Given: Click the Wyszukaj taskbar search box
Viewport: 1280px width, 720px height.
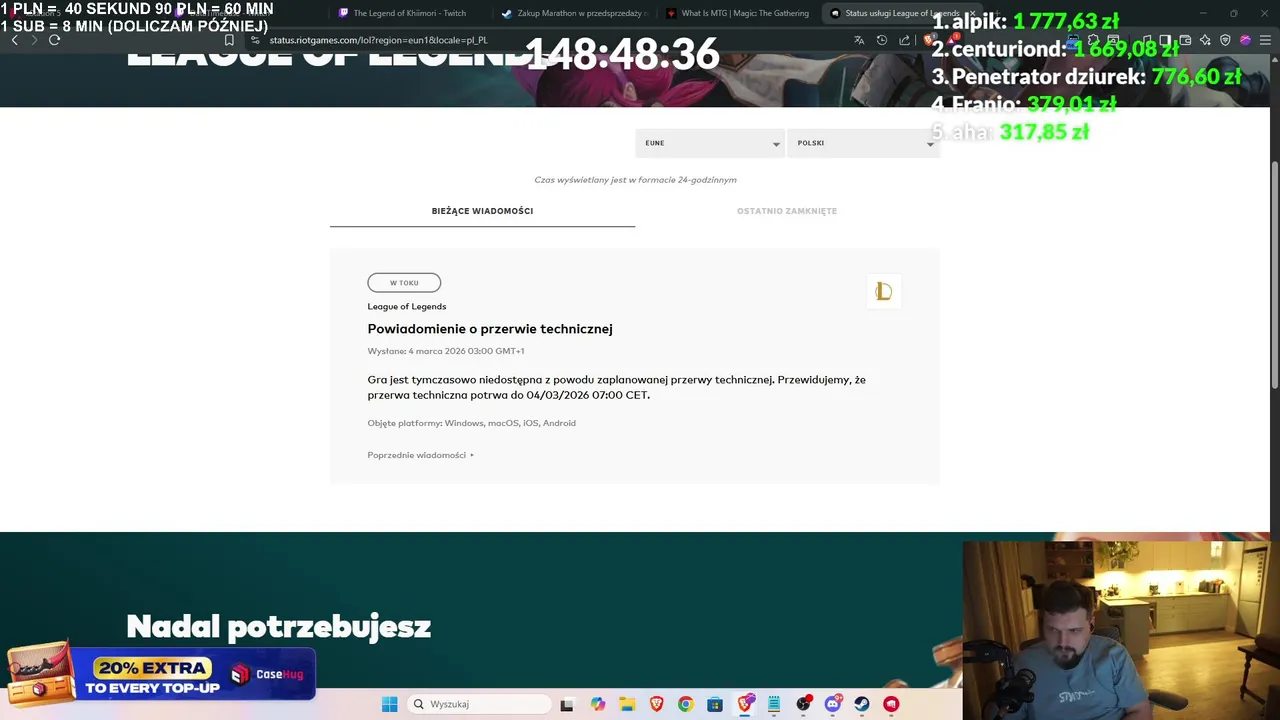Looking at the screenshot, I should coord(479,704).
